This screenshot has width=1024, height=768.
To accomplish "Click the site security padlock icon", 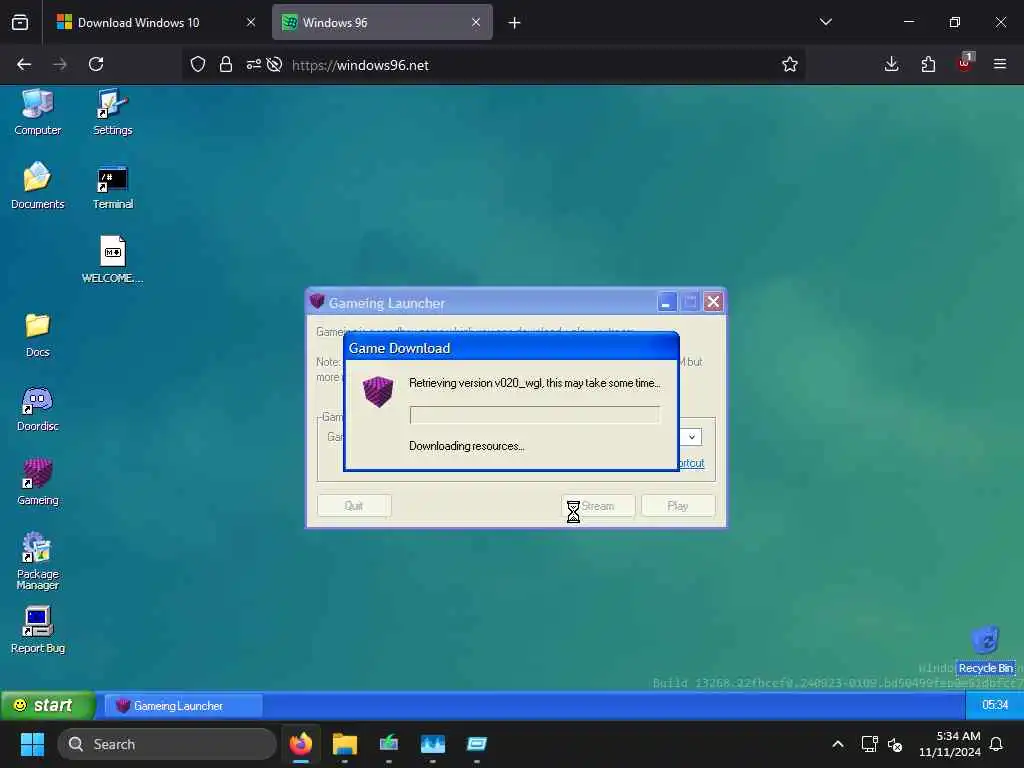I will click(x=226, y=64).
